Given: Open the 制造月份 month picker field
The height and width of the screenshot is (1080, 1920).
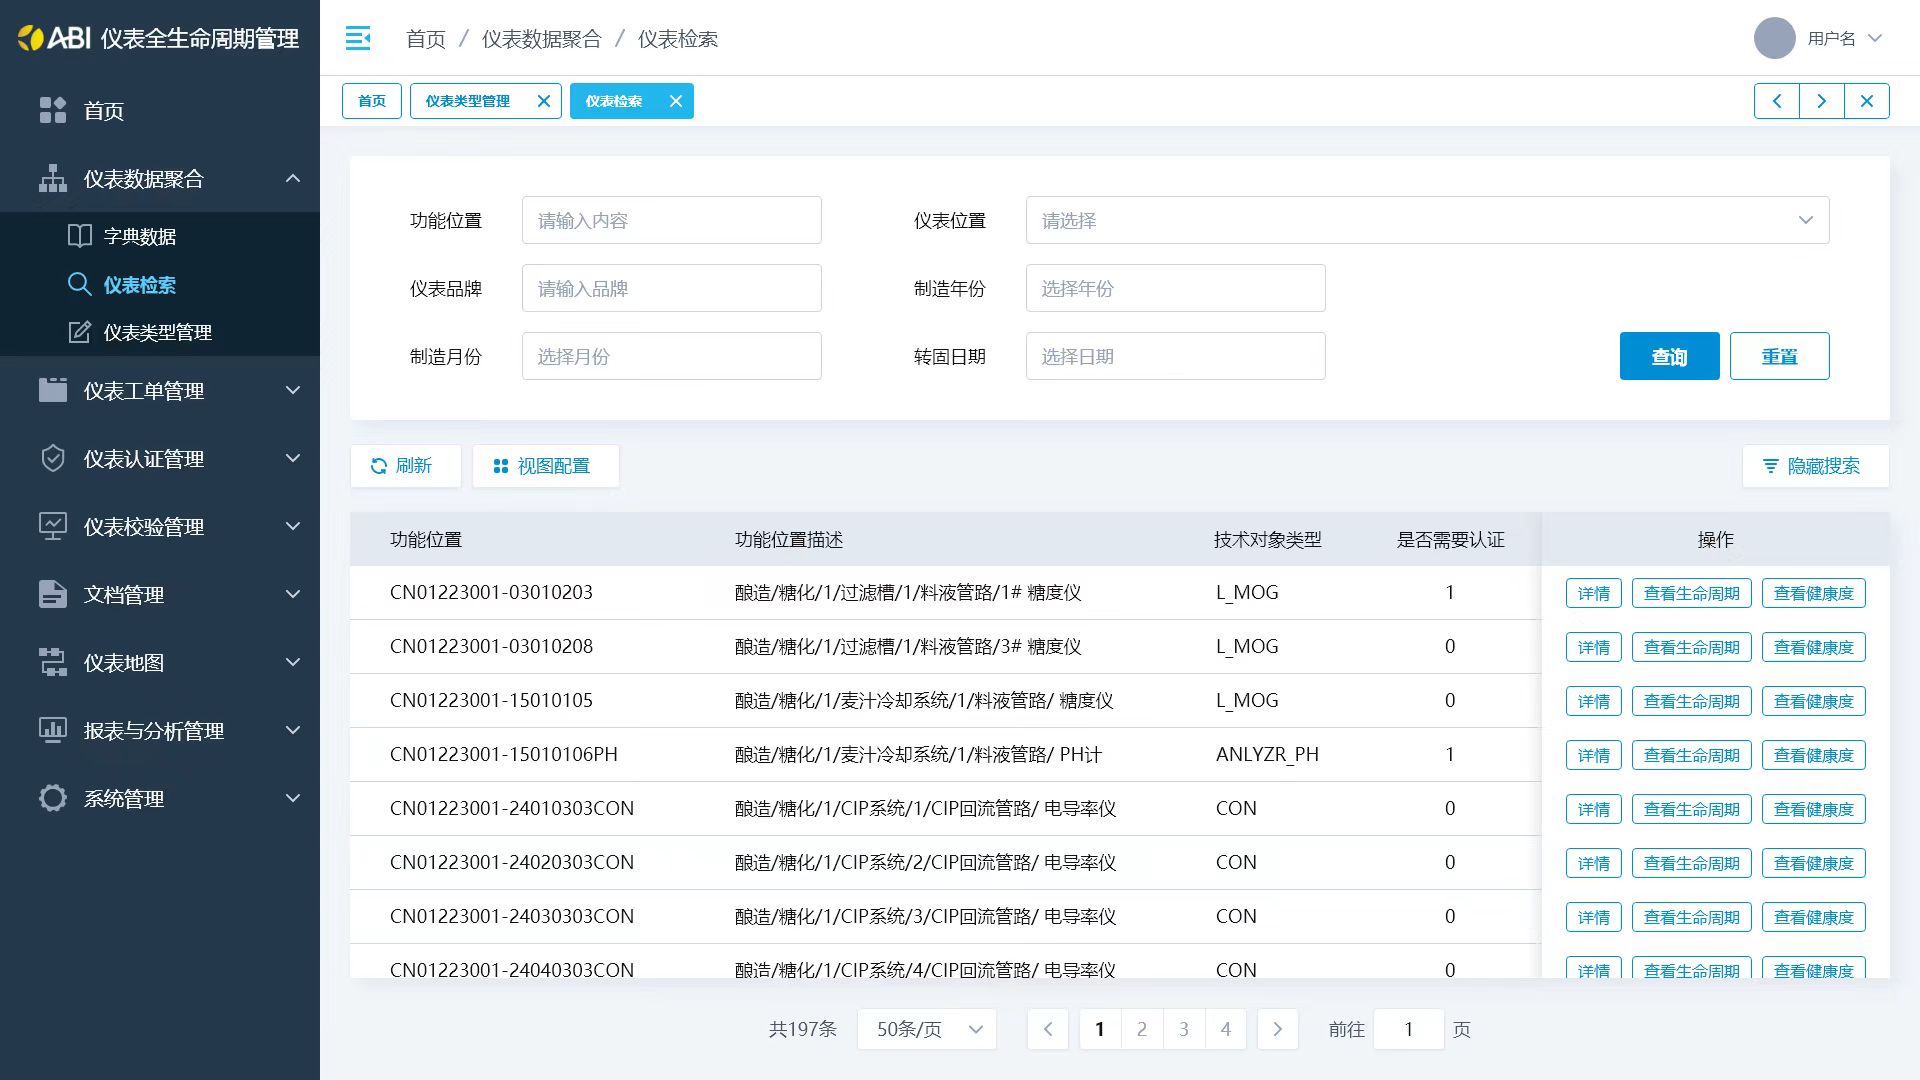Looking at the screenshot, I should coord(671,356).
